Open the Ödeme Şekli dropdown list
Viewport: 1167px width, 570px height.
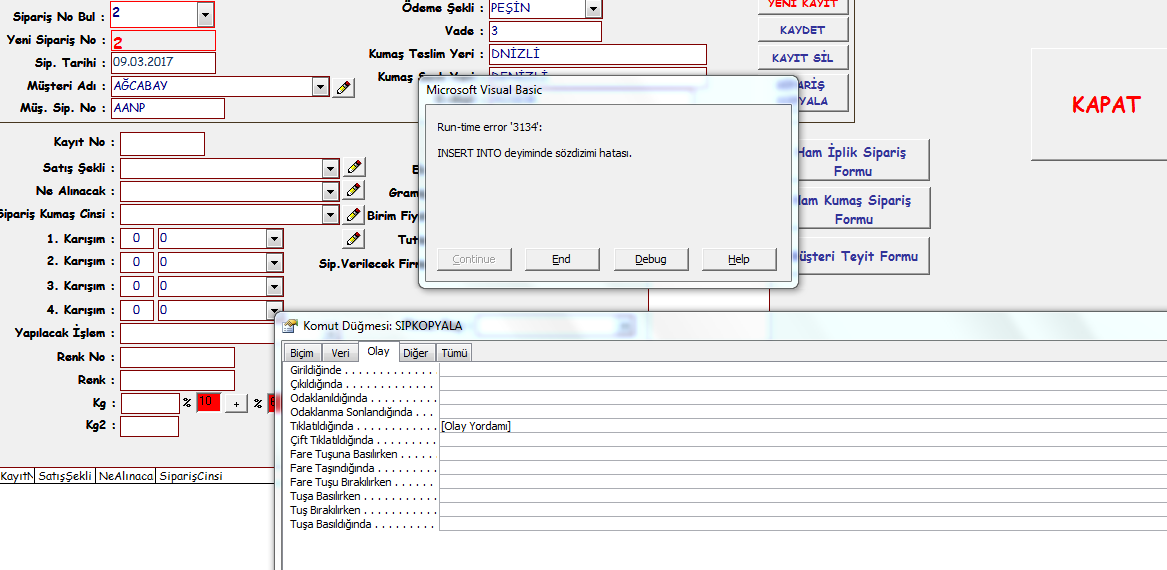click(x=593, y=9)
